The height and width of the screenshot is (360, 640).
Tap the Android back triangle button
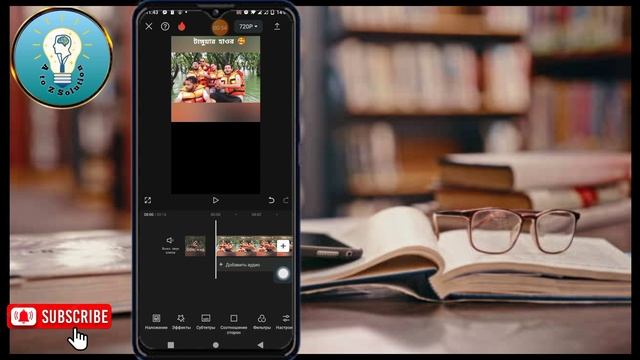tap(260, 345)
